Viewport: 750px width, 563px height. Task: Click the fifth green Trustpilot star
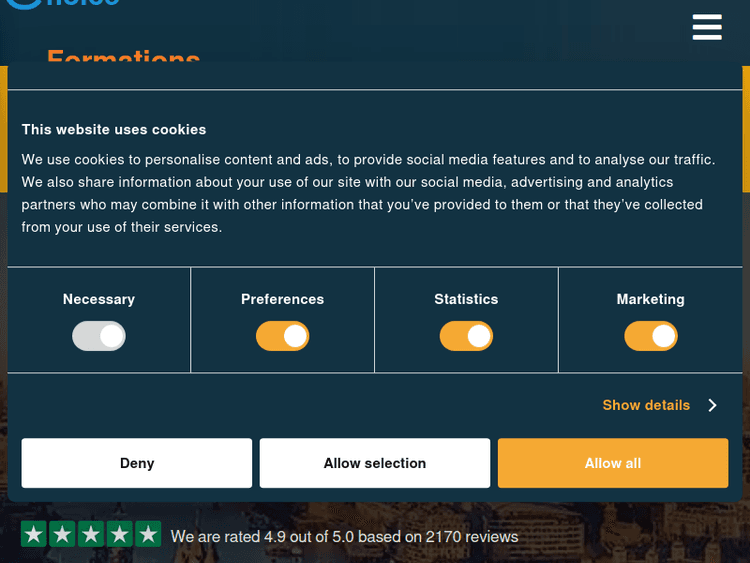click(x=148, y=534)
